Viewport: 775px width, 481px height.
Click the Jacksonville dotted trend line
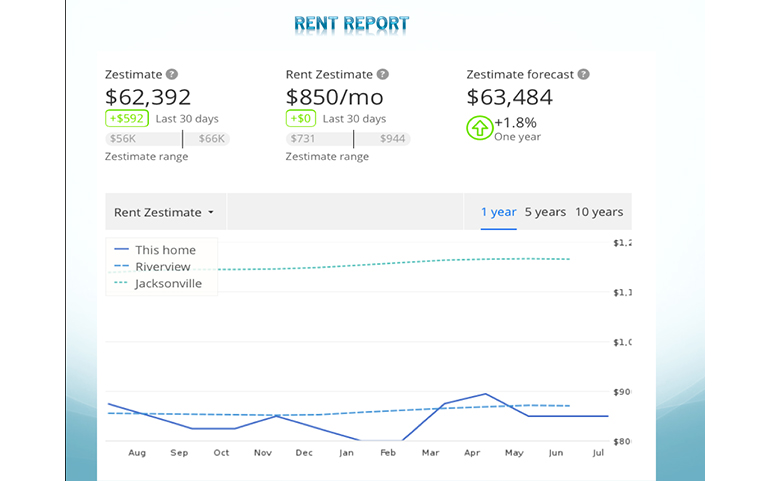(x=400, y=263)
